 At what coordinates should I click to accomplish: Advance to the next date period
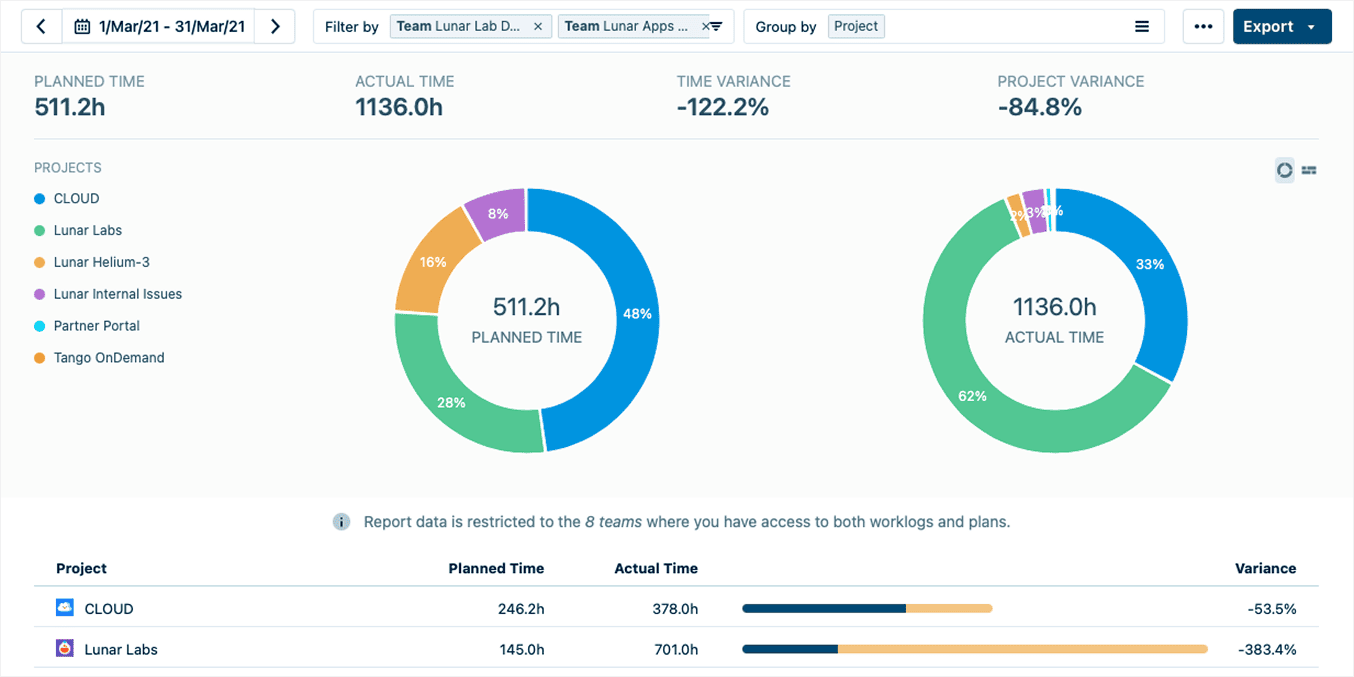(275, 27)
